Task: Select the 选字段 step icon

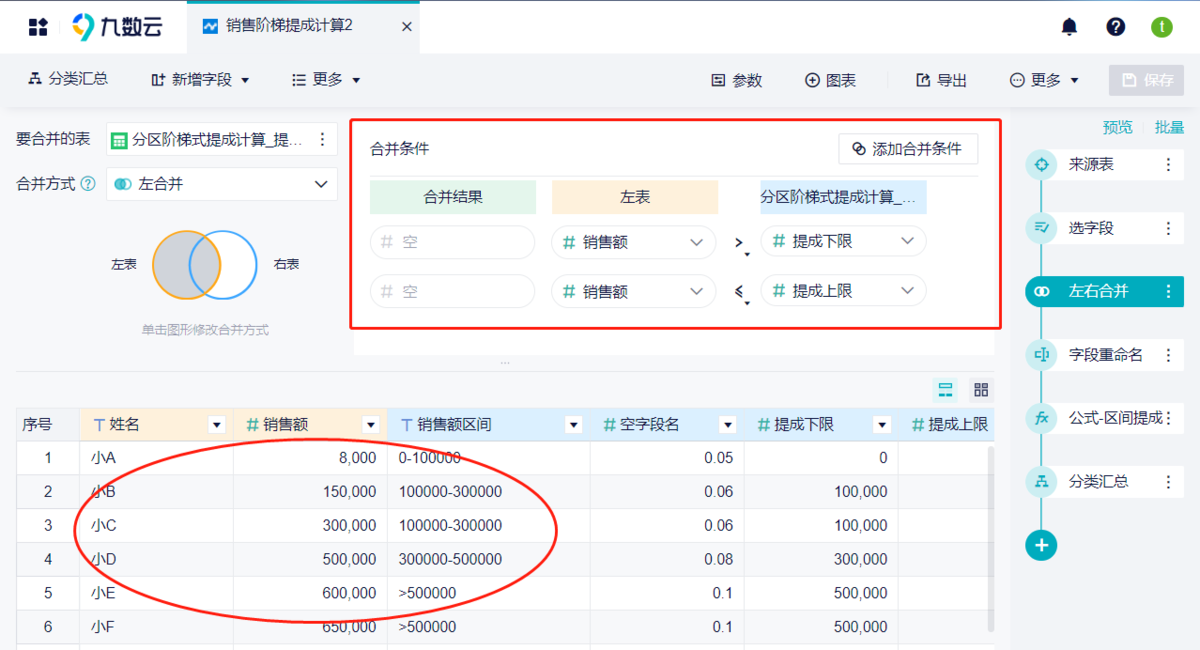Action: coord(1040,228)
